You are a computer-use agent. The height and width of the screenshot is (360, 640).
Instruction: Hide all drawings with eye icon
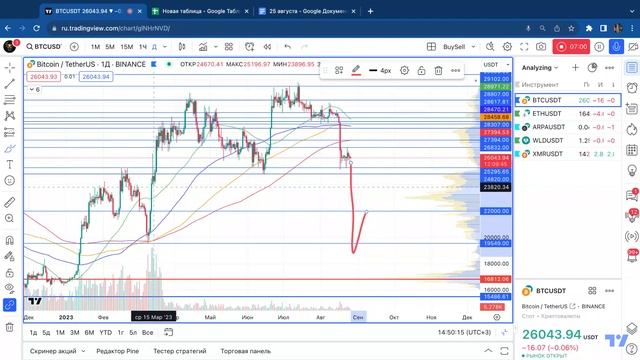coord(10,288)
